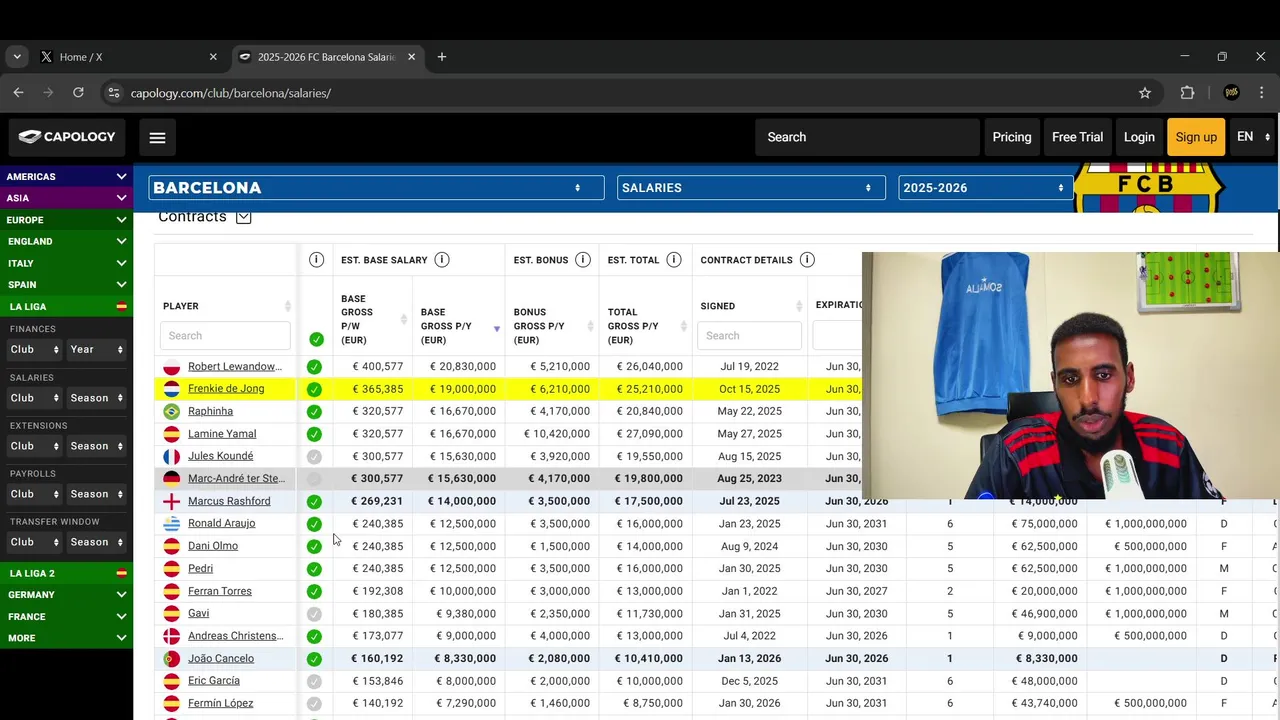Click the Chrome profile avatar
The height and width of the screenshot is (720, 1280).
[x=1232, y=93]
